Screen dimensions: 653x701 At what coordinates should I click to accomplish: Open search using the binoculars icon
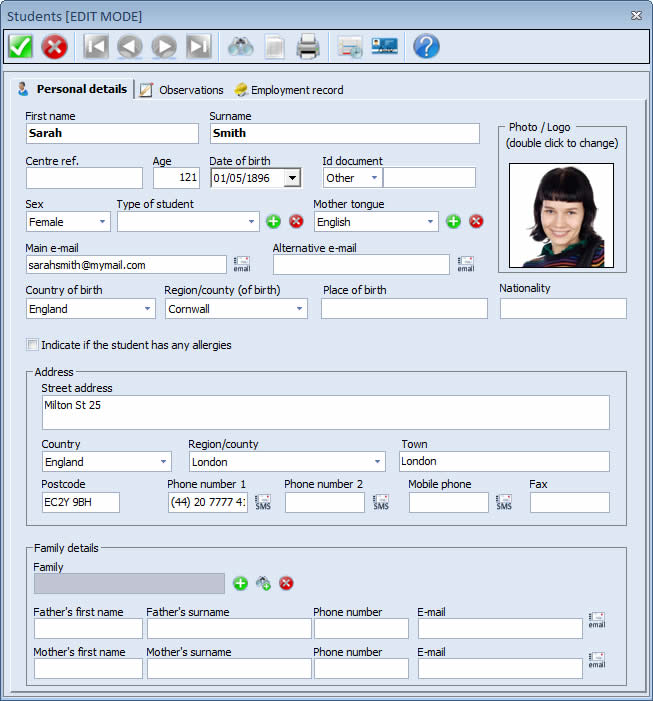pos(240,46)
